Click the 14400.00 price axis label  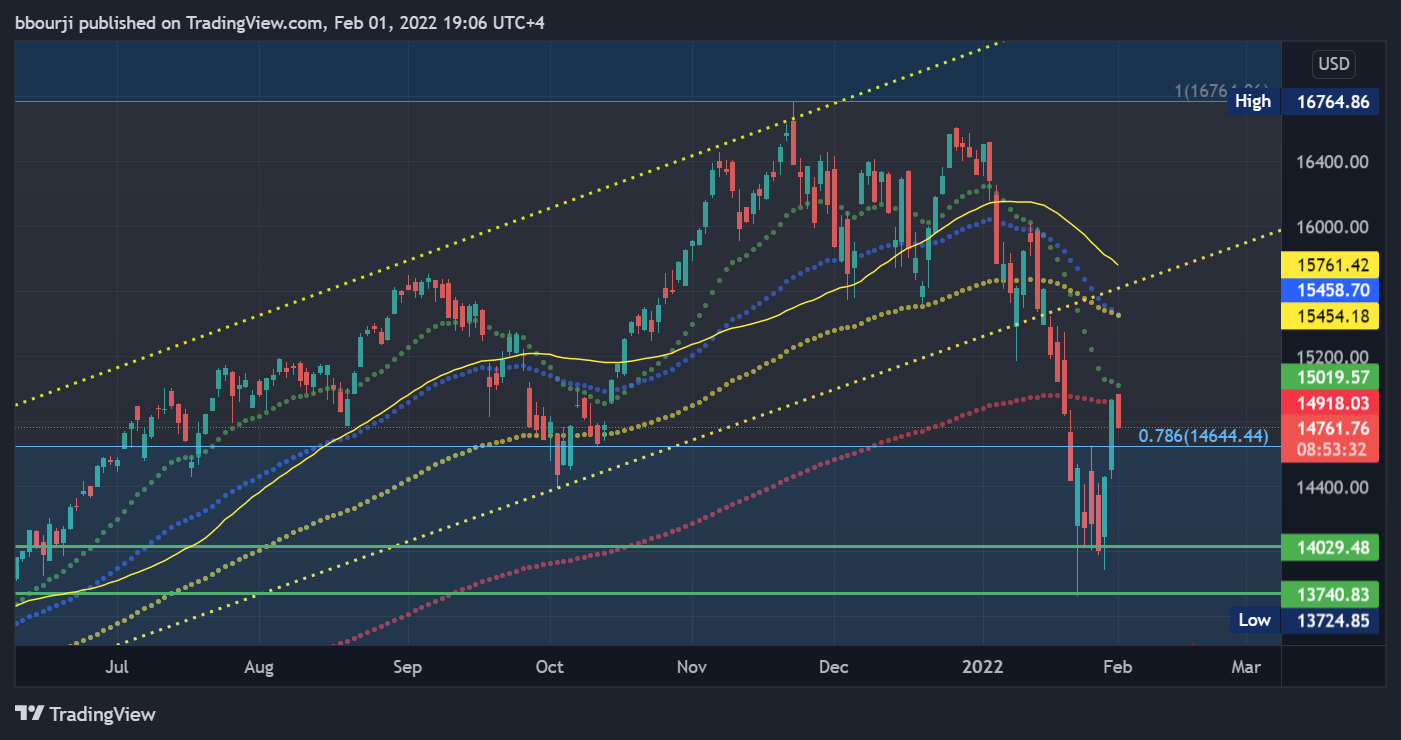coord(1332,487)
